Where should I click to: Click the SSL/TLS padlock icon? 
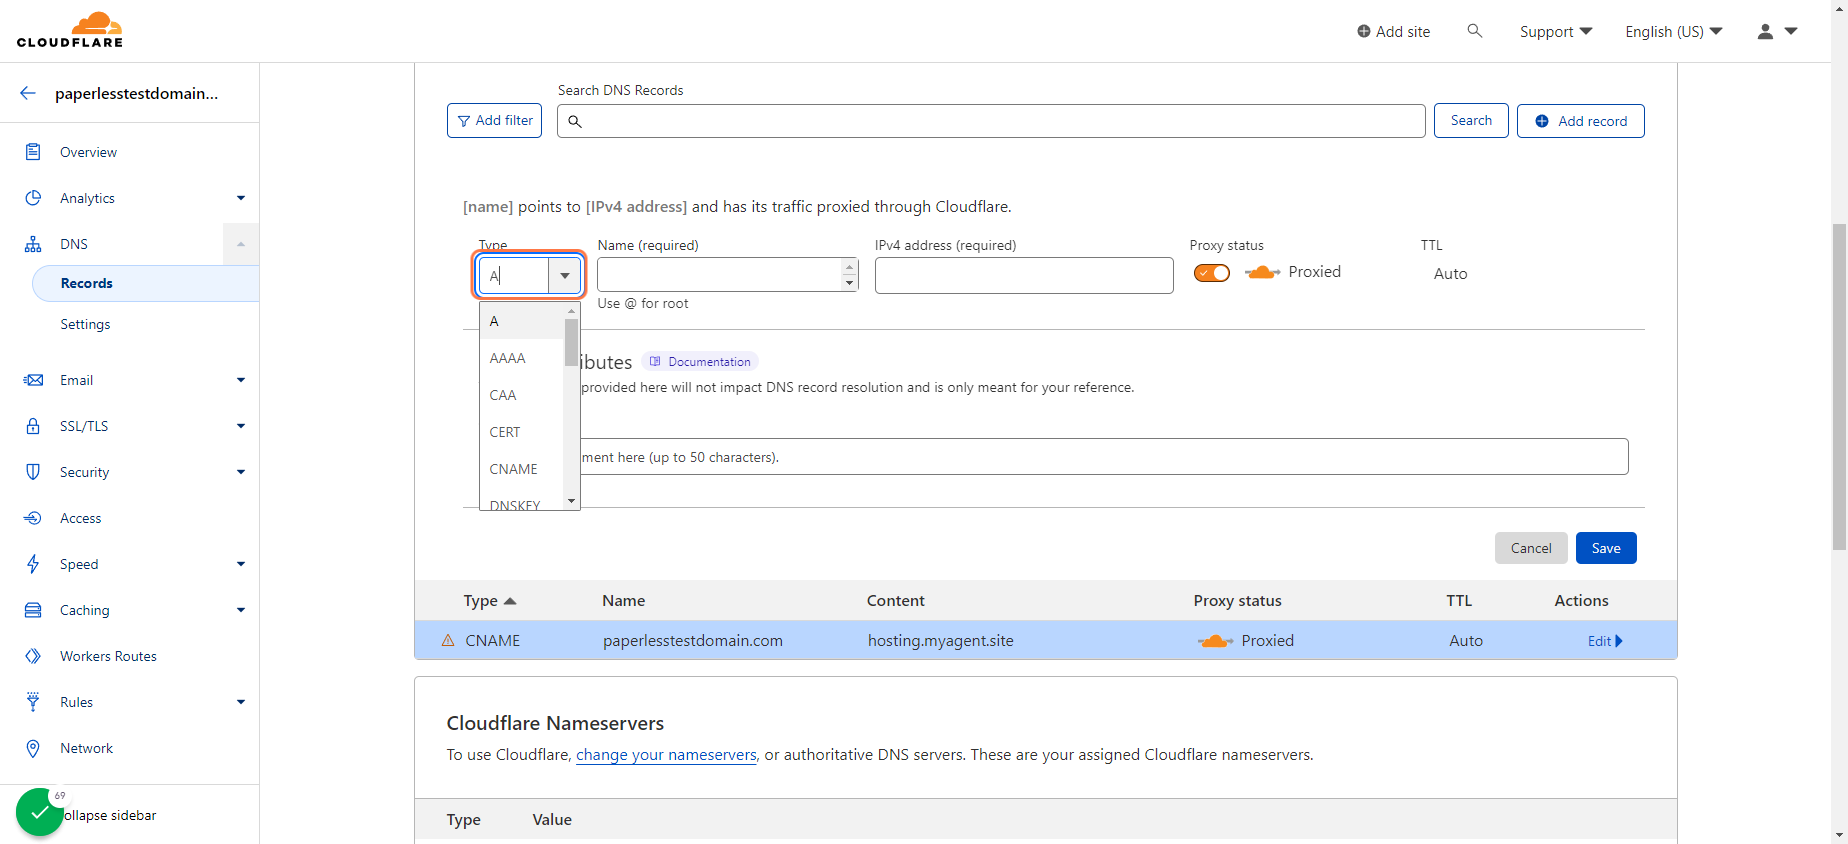[x=33, y=426]
